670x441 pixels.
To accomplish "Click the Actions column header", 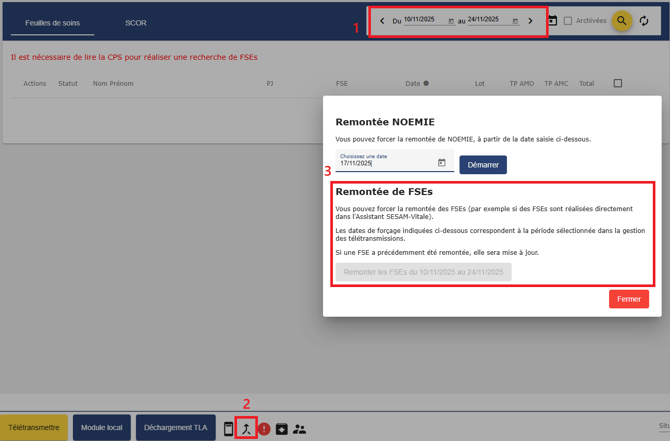I will tap(35, 83).
